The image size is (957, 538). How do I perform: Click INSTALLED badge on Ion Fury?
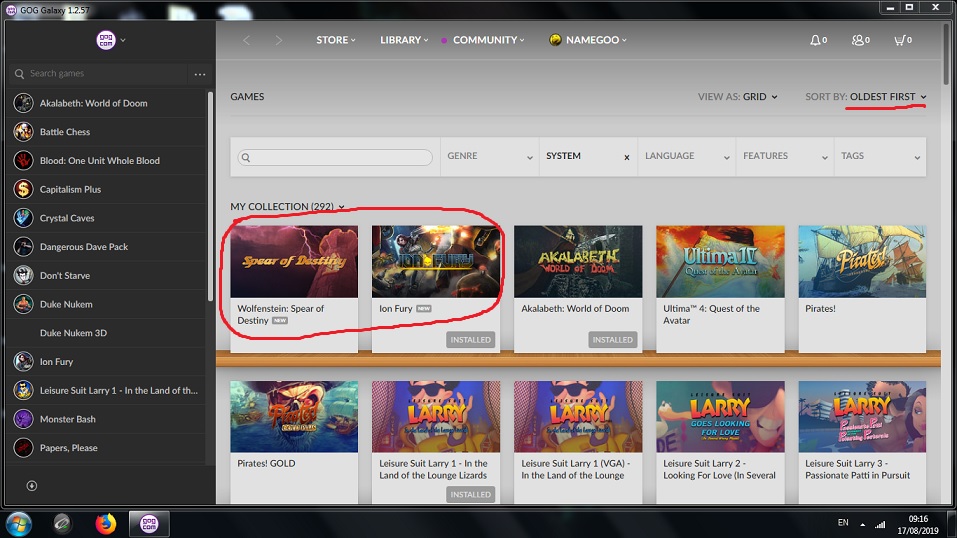pyautogui.click(x=471, y=340)
